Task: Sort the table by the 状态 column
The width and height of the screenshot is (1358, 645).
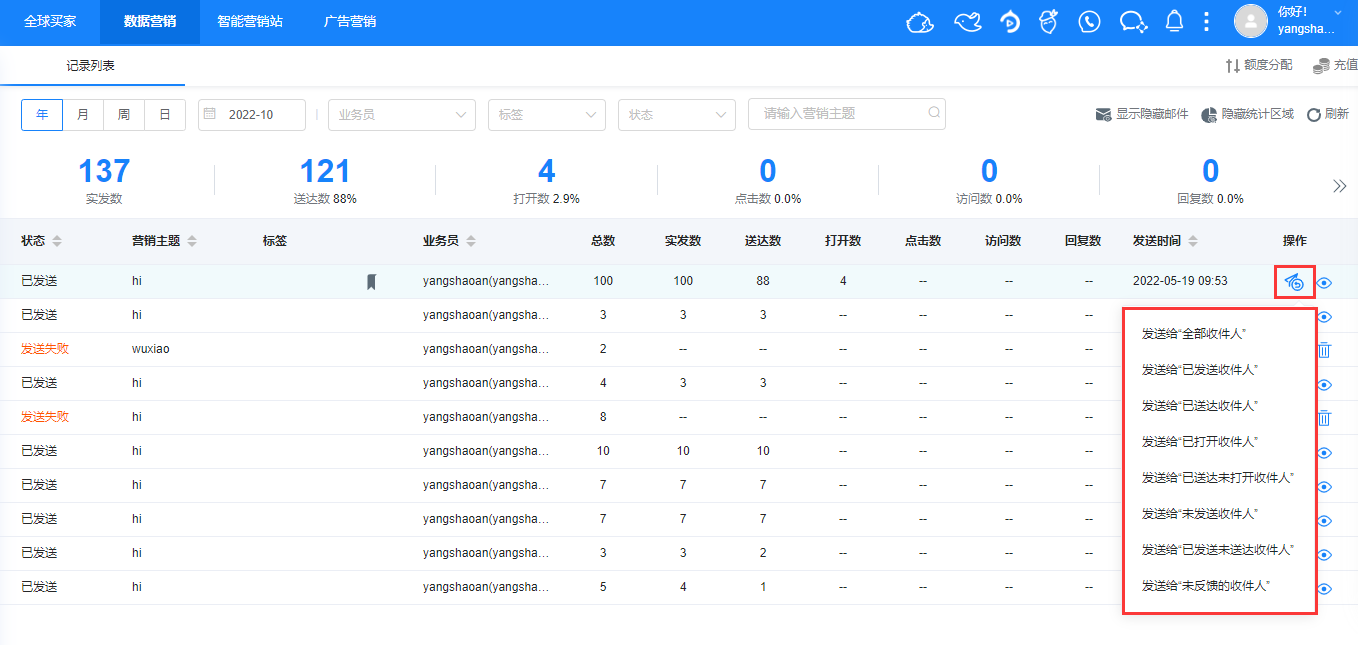Action: (57, 241)
